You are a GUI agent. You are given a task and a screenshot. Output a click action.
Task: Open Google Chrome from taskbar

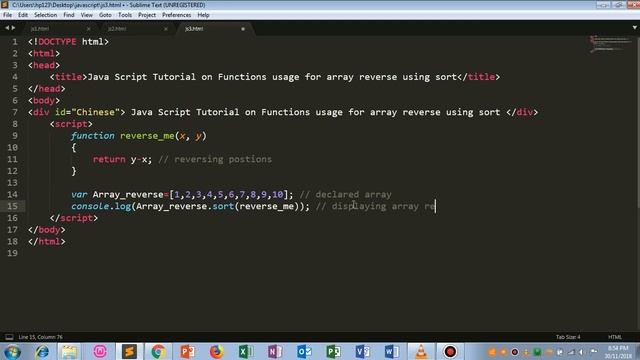coord(158,352)
